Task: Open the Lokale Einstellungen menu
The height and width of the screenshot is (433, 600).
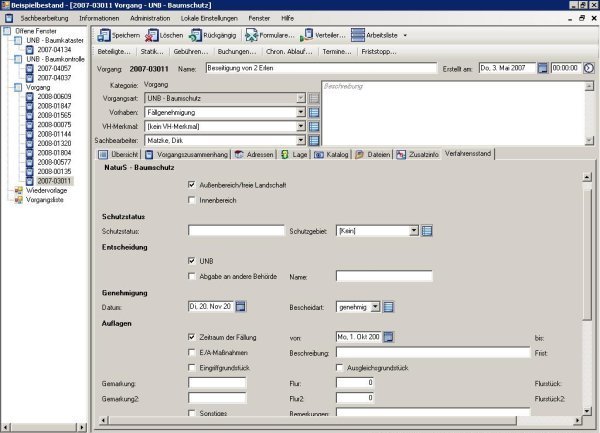Action: 209,18
